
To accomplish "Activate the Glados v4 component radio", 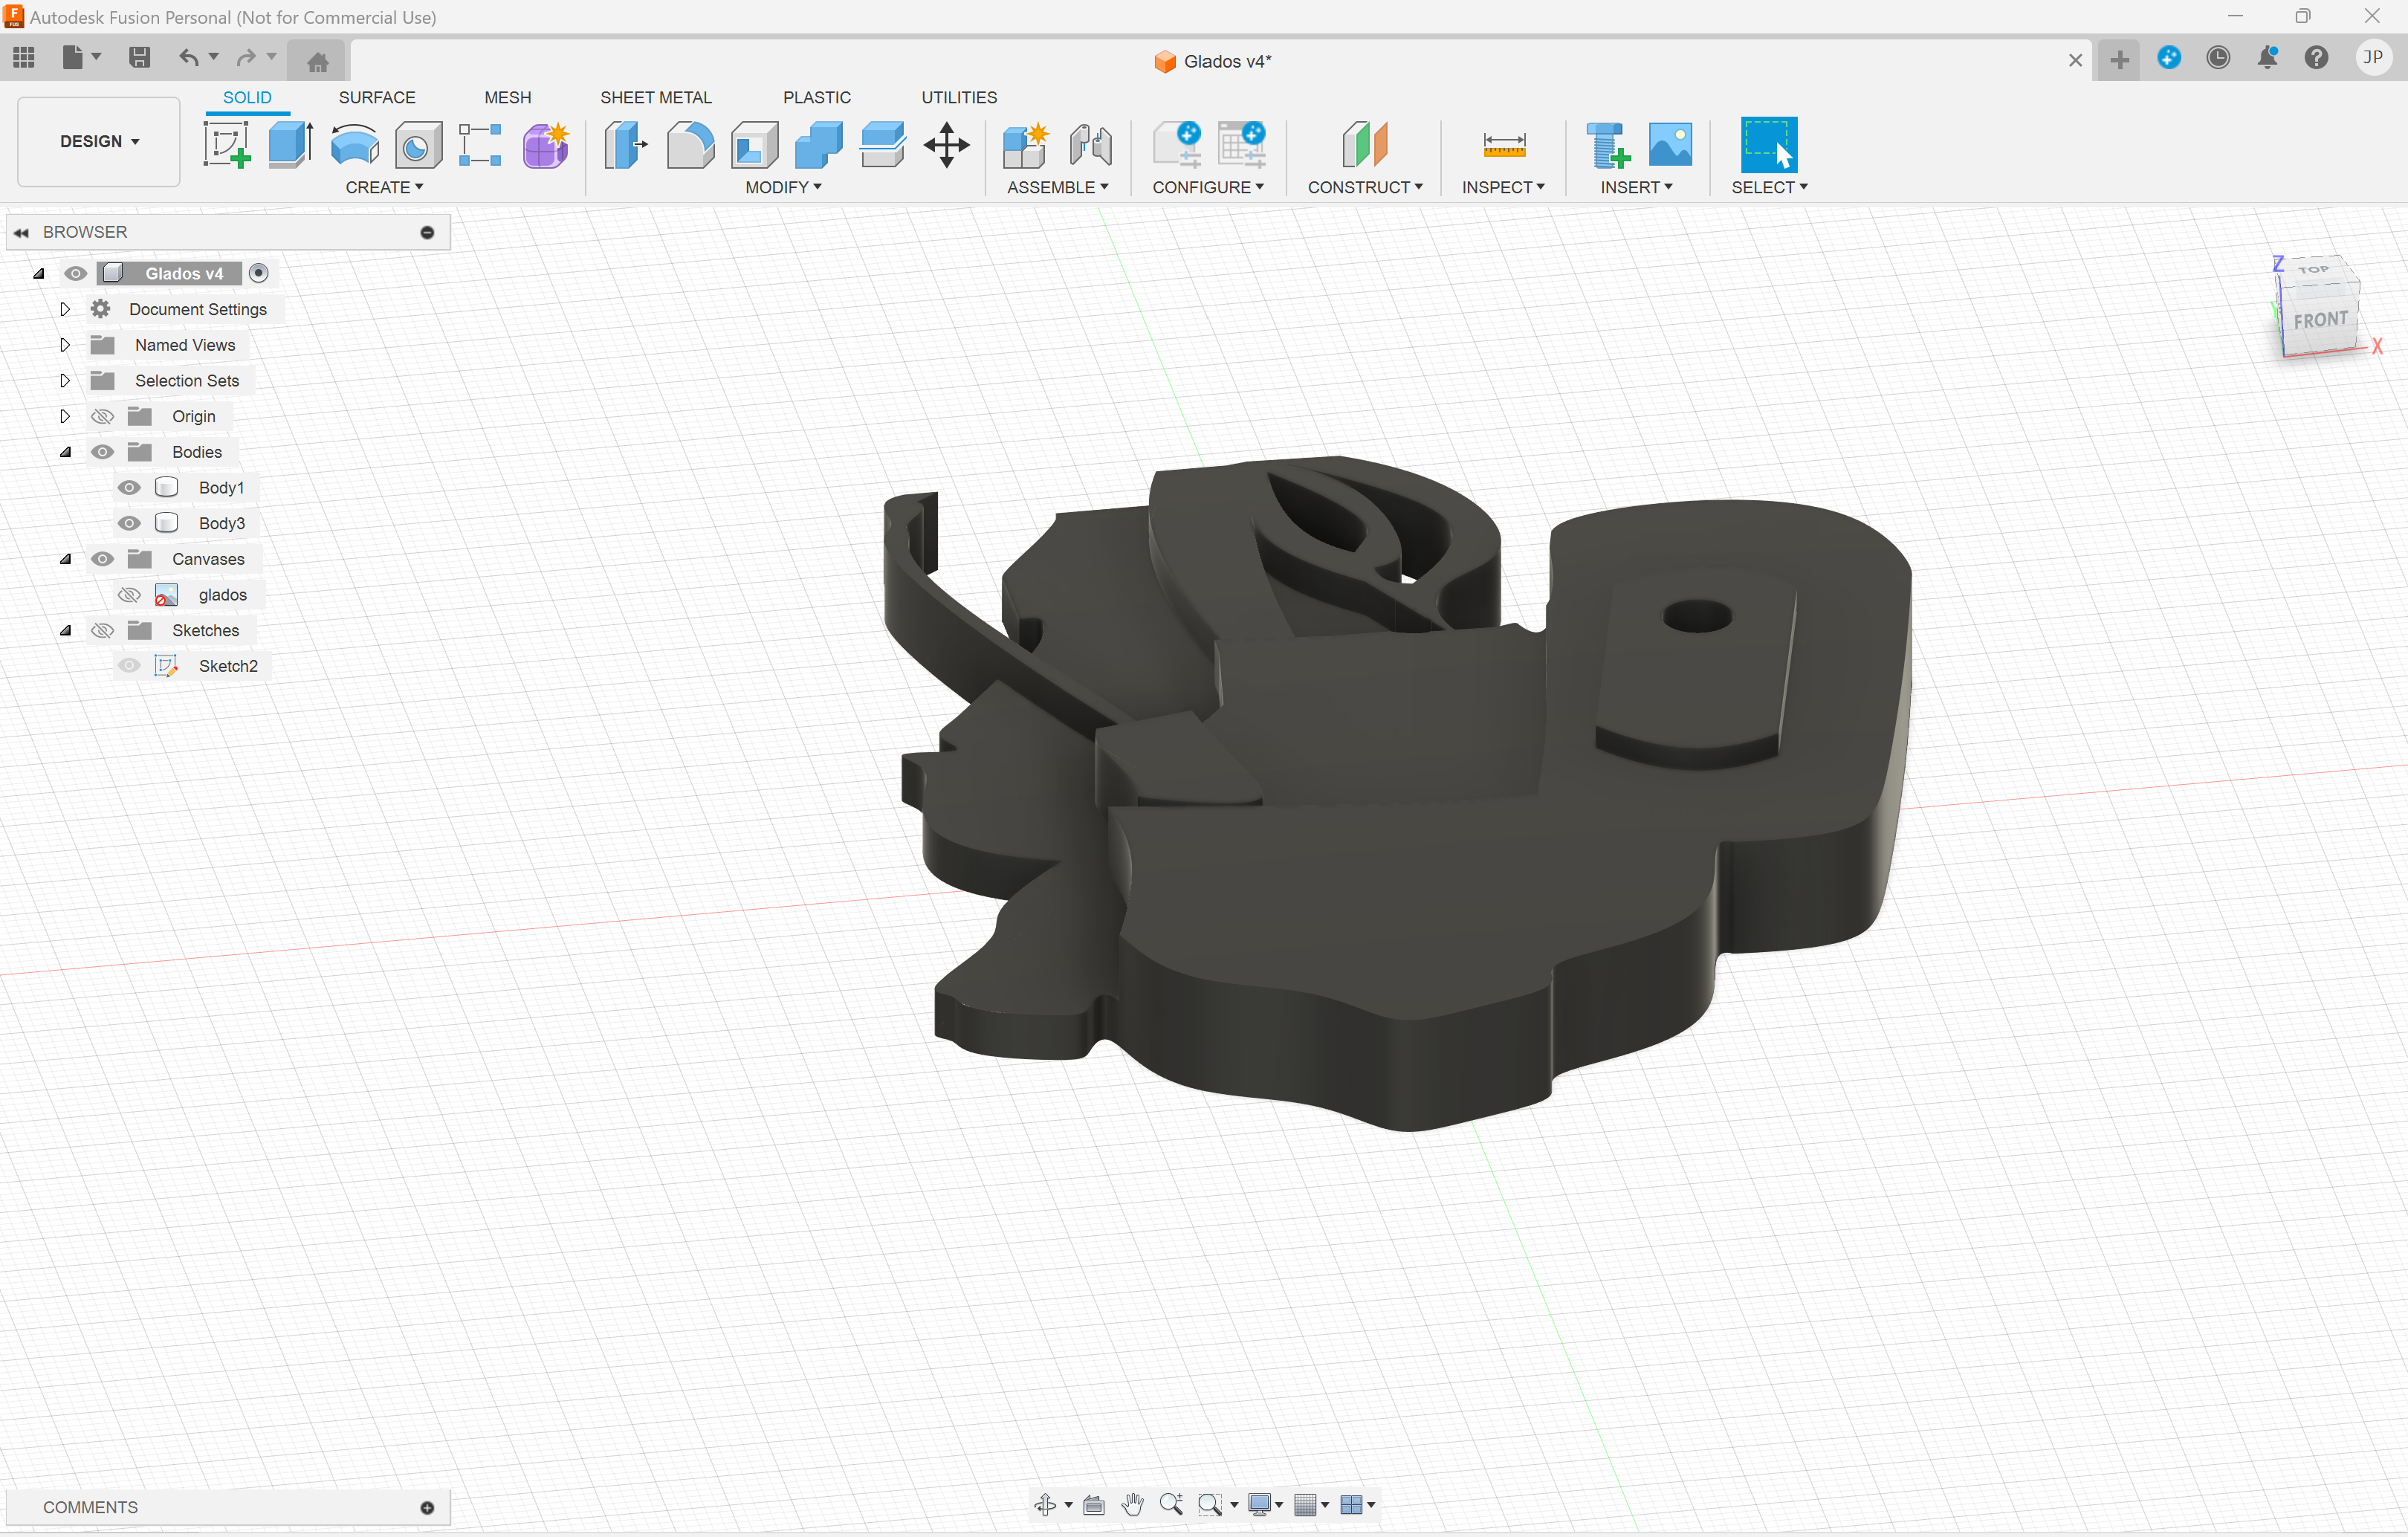I will pyautogui.click(x=259, y=273).
